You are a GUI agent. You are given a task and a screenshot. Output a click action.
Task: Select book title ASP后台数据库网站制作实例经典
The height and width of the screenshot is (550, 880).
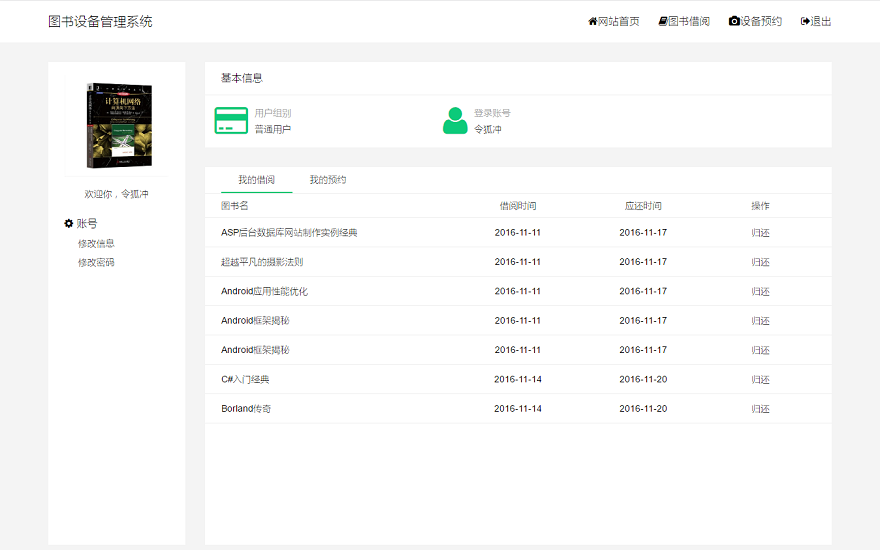click(289, 232)
